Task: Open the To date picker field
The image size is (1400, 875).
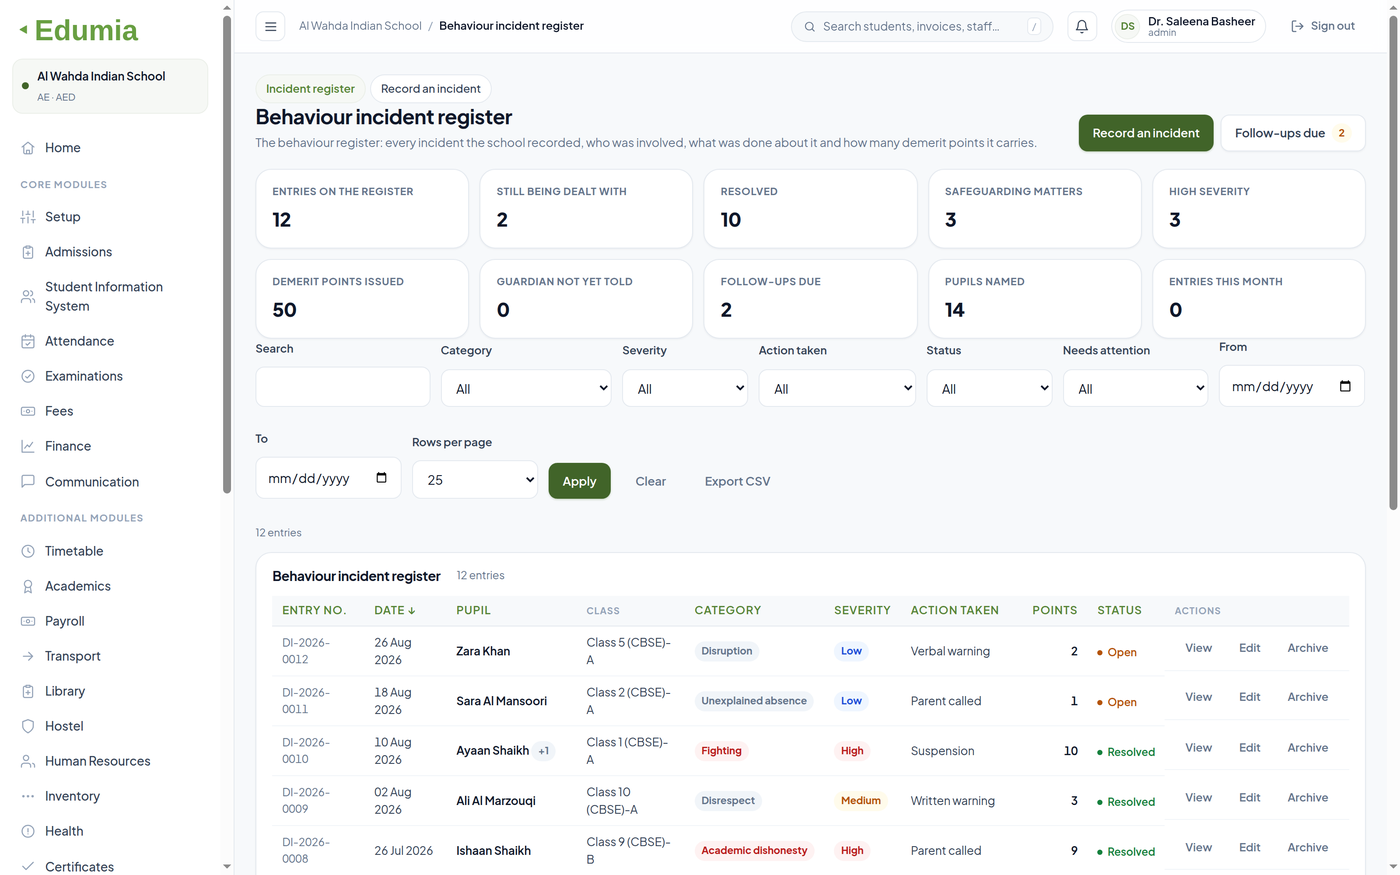Action: [x=328, y=478]
